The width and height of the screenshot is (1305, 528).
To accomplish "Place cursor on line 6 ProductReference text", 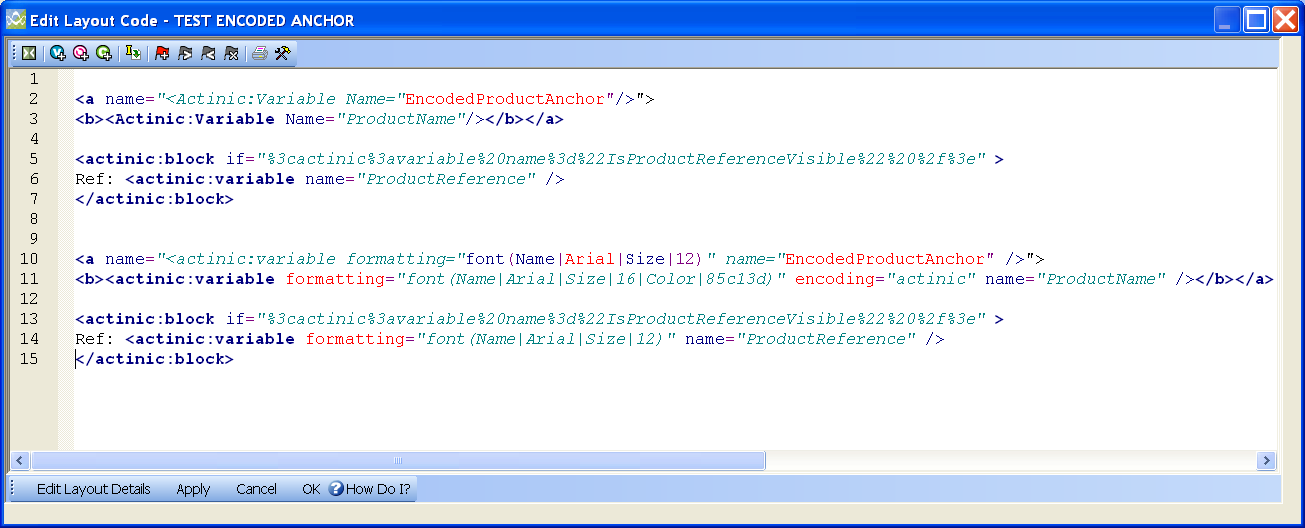I will (446, 179).
